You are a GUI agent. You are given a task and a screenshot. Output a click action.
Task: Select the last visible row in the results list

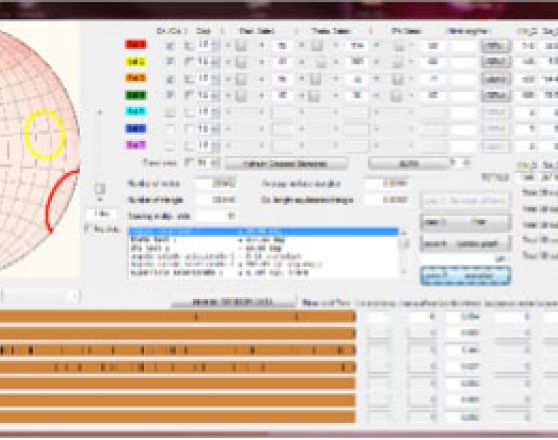(x=263, y=273)
